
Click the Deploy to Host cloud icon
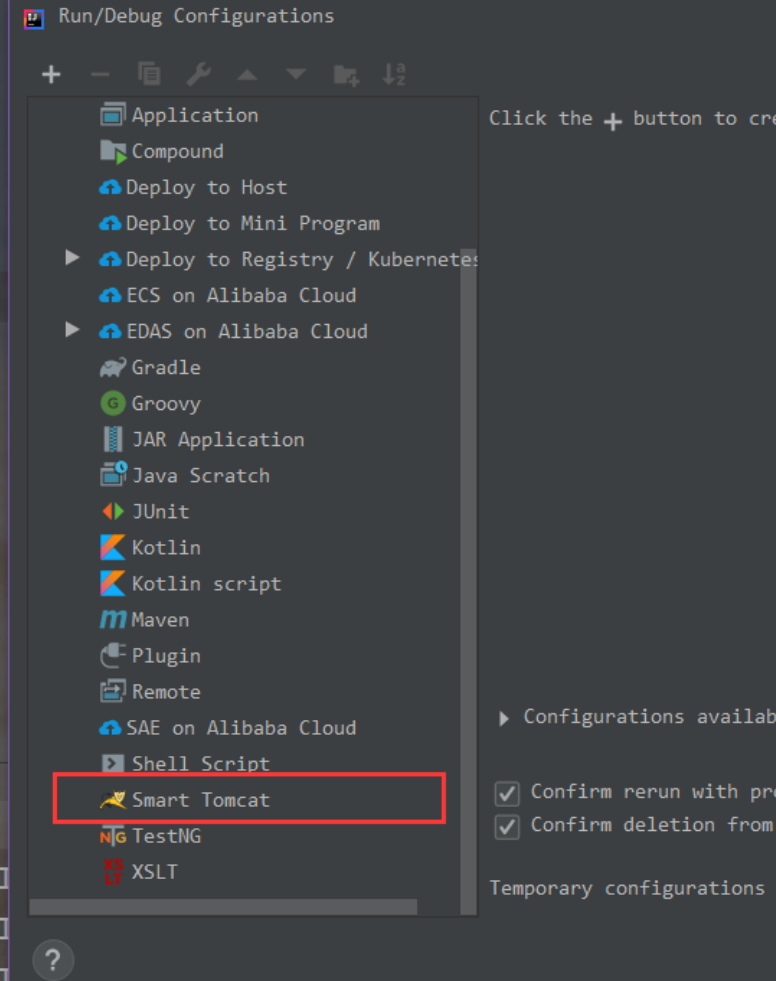coord(110,187)
